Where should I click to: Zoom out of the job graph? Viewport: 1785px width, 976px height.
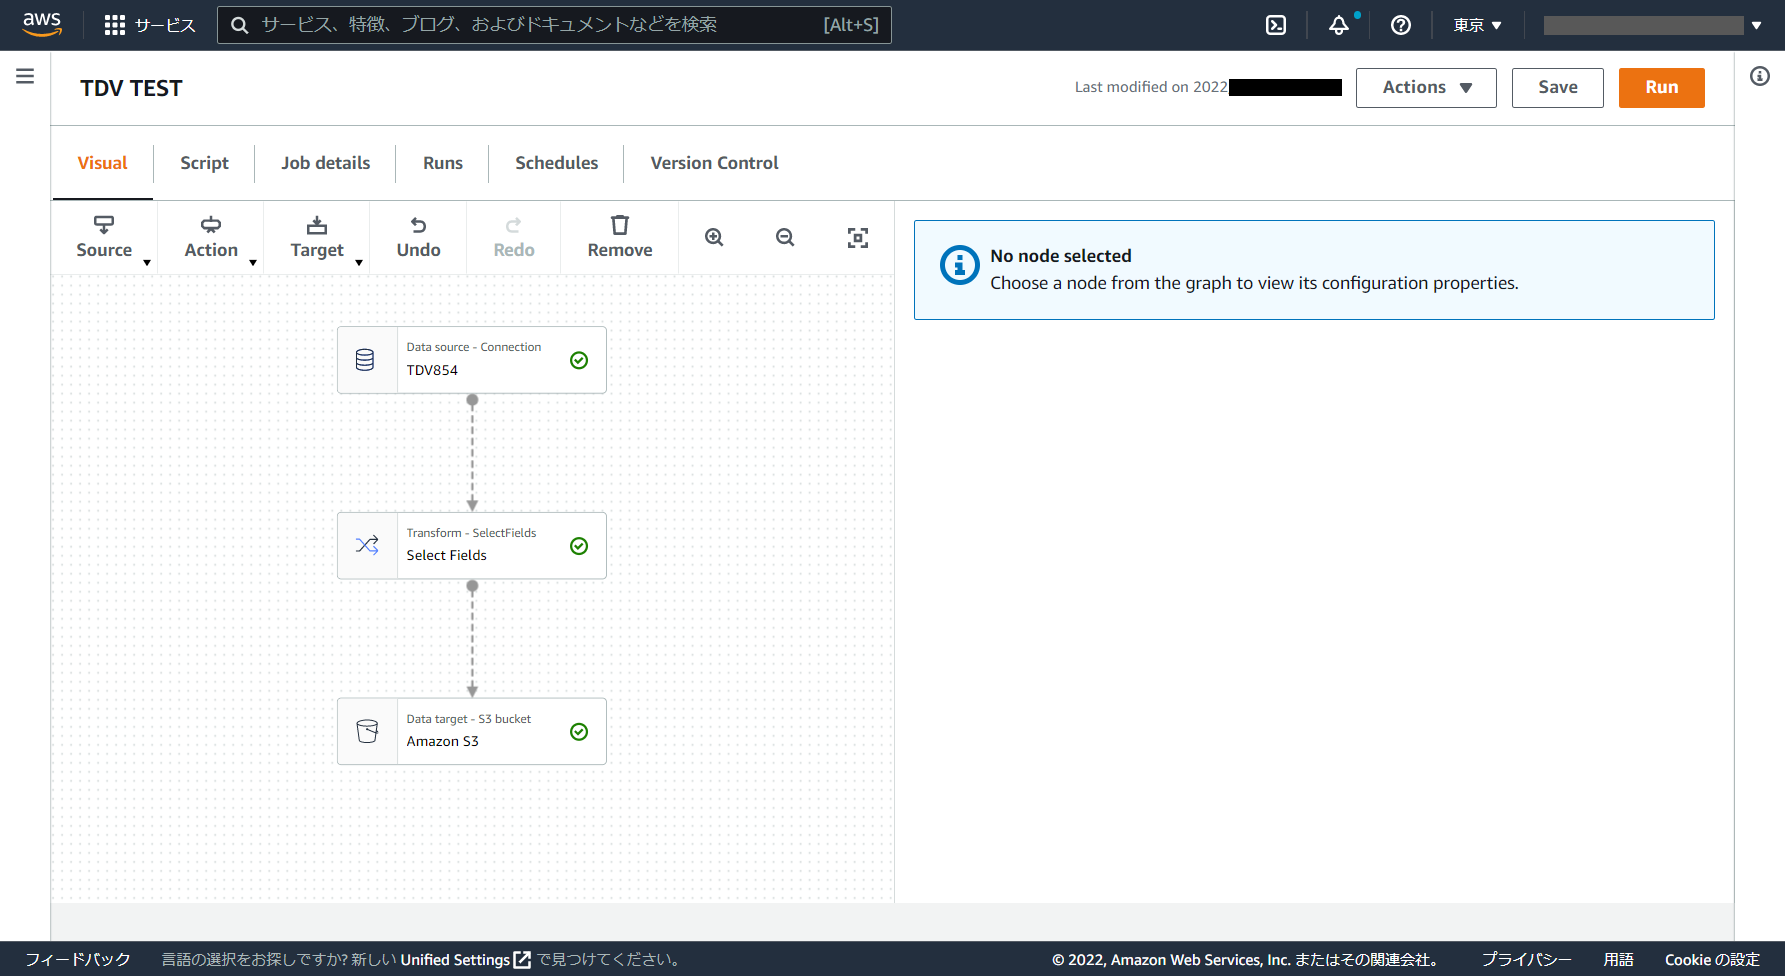[785, 237]
